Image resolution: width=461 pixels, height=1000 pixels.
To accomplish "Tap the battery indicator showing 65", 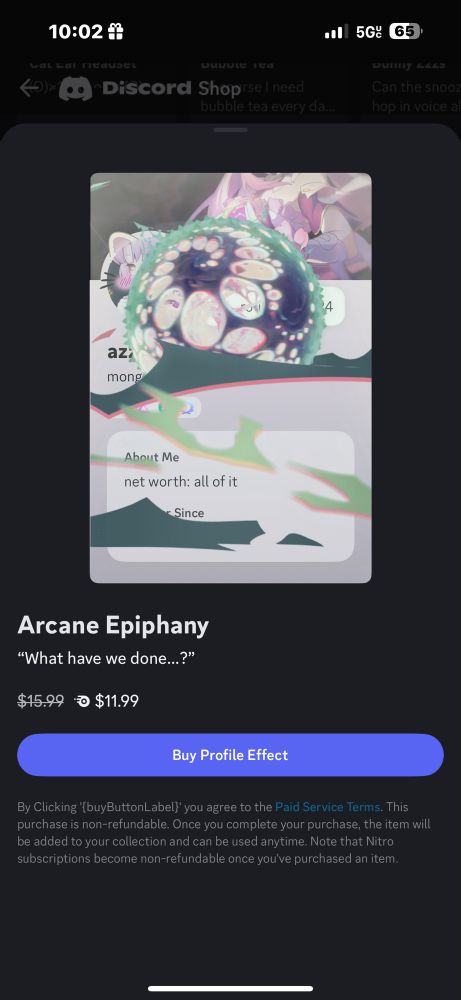I will pos(406,31).
